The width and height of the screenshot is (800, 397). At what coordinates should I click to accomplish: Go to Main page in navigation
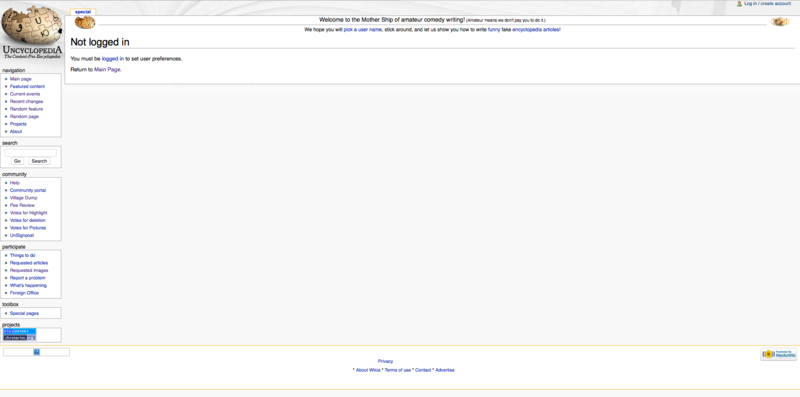20,79
